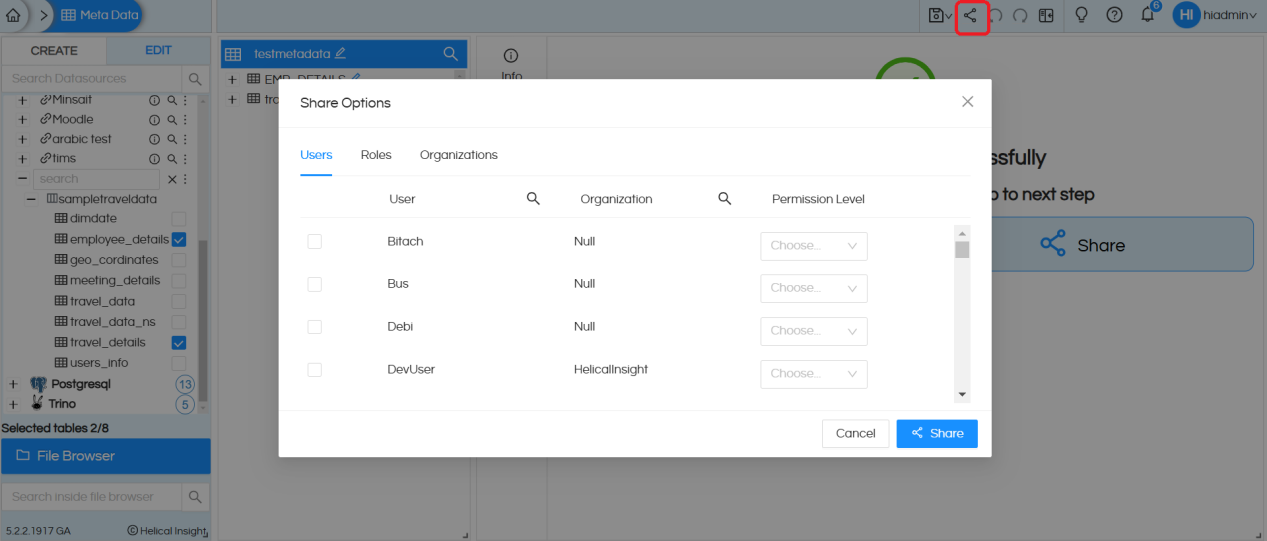Screen dimensions: 1267x541
Task: Click info icon for tims datasource
Action: [x=155, y=158]
